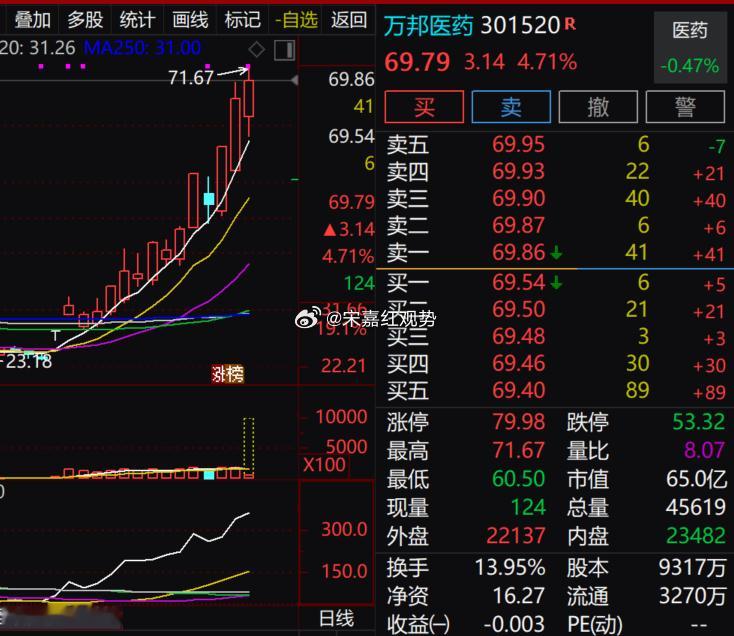Select 买一 price 69.54
734x636 pixels.
518,283
